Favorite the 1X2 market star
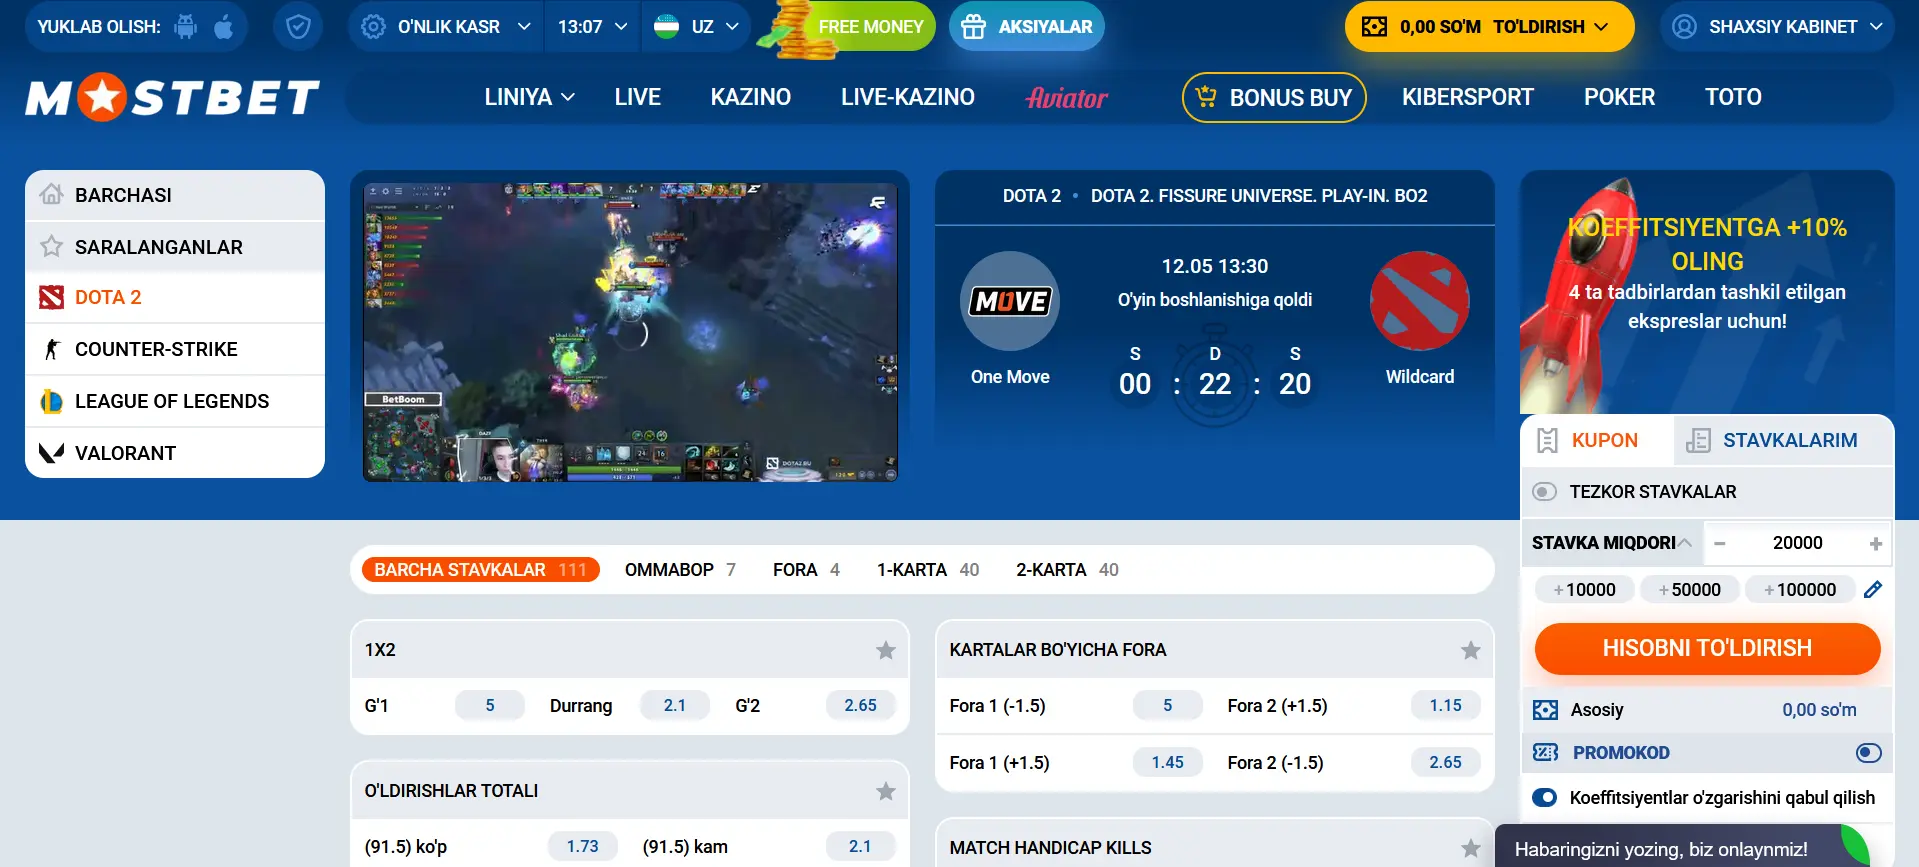1919x867 pixels. pos(886,650)
